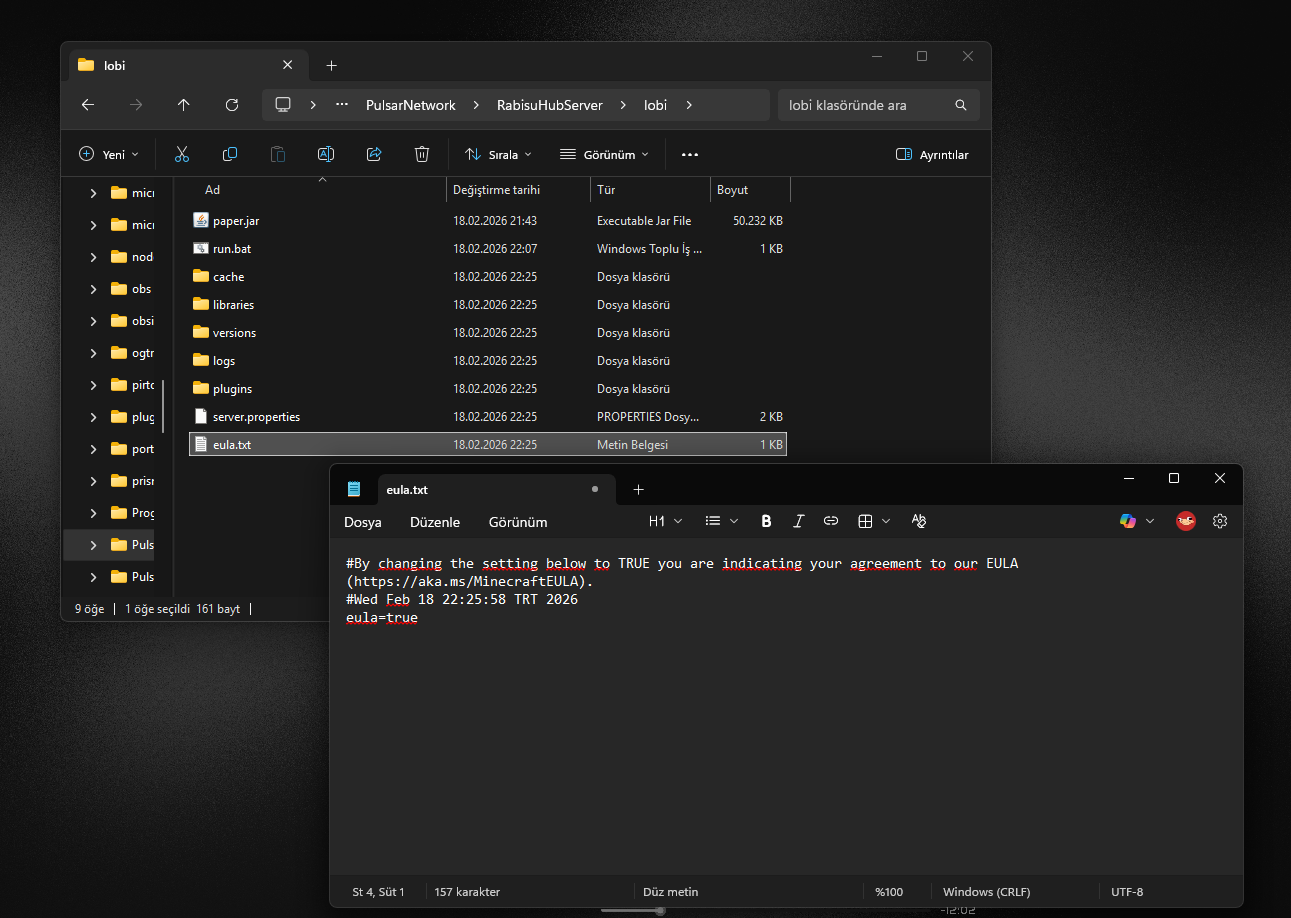
Task: Click the PC monitor icon in address bar
Action: point(283,105)
